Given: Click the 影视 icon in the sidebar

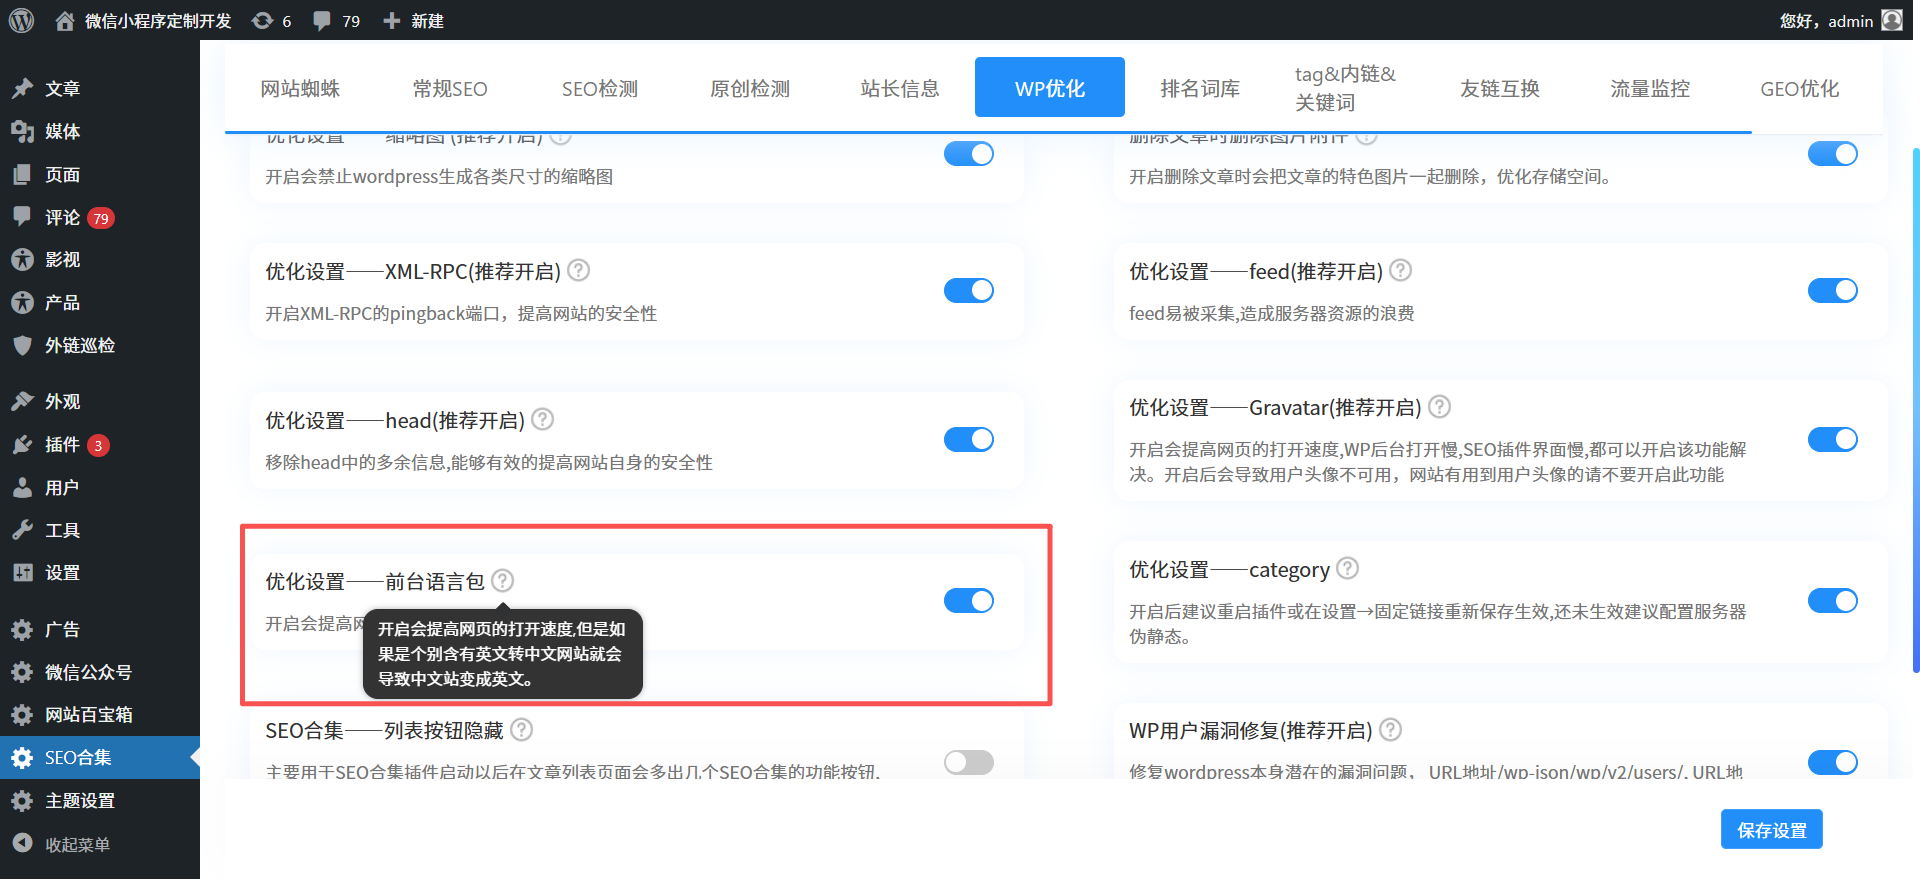Looking at the screenshot, I should tap(22, 260).
